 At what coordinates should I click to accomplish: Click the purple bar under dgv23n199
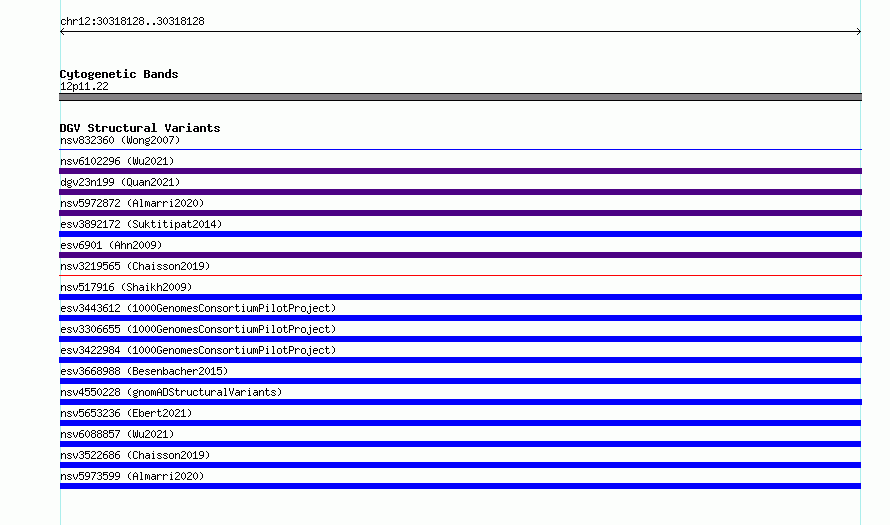click(x=460, y=192)
